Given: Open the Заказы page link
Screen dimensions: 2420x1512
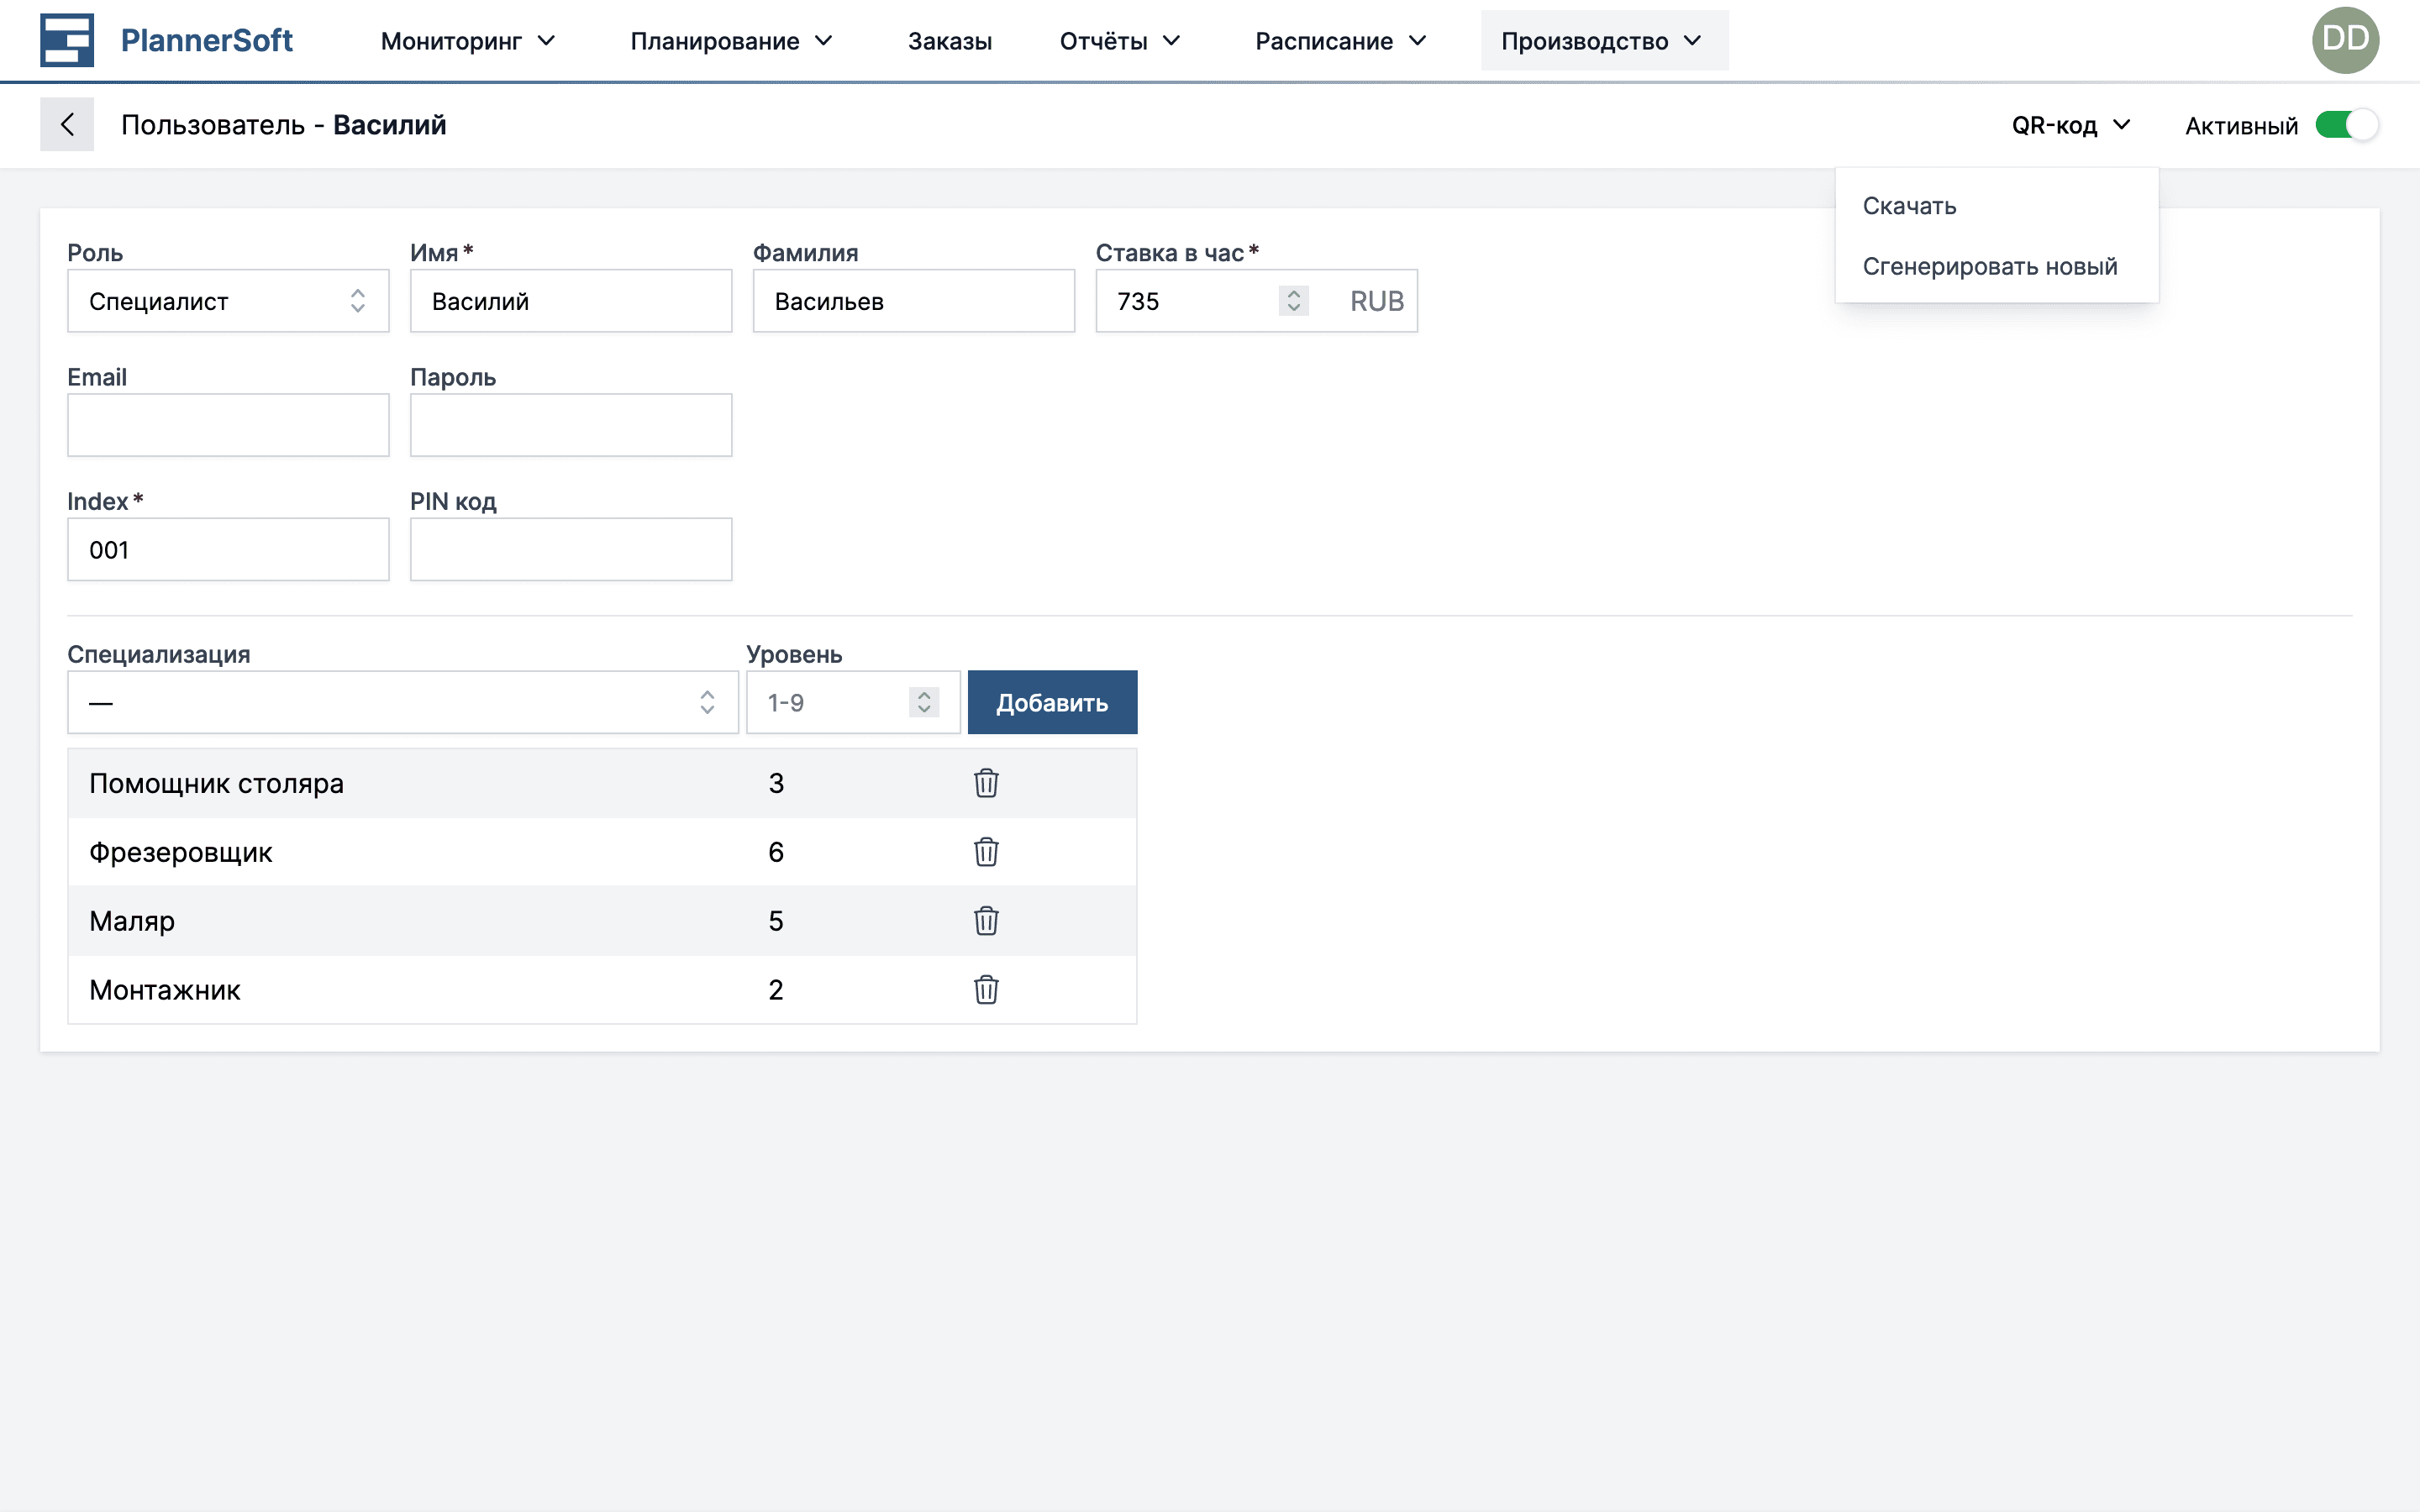Looking at the screenshot, I should [x=949, y=41].
